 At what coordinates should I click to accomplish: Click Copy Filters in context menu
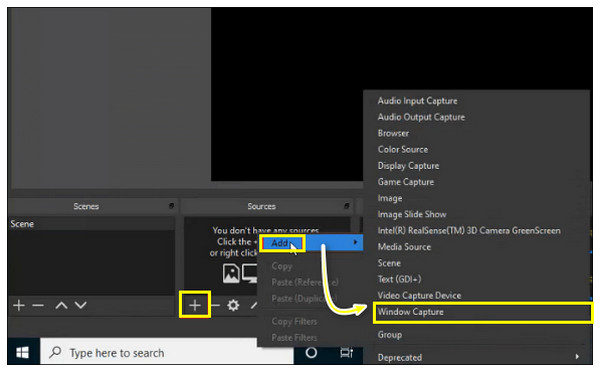point(294,321)
